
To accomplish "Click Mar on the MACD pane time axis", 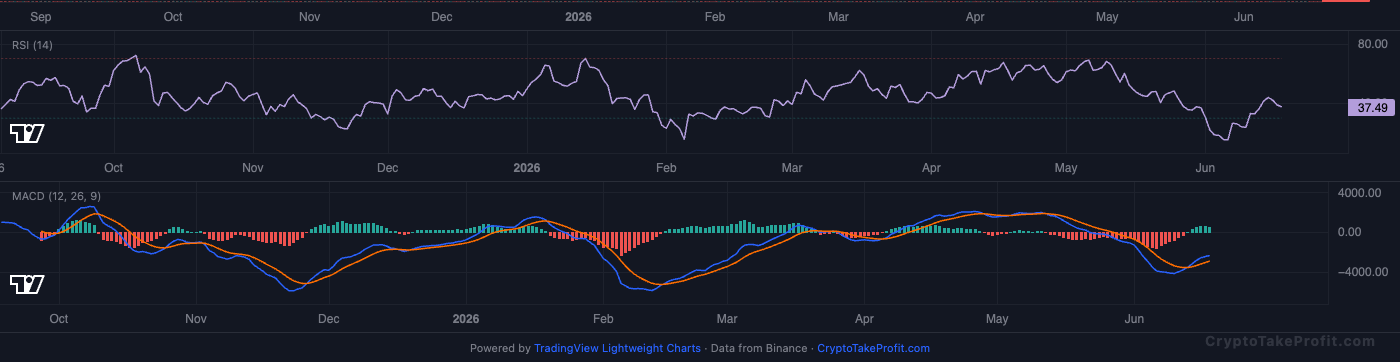I will pos(727,319).
